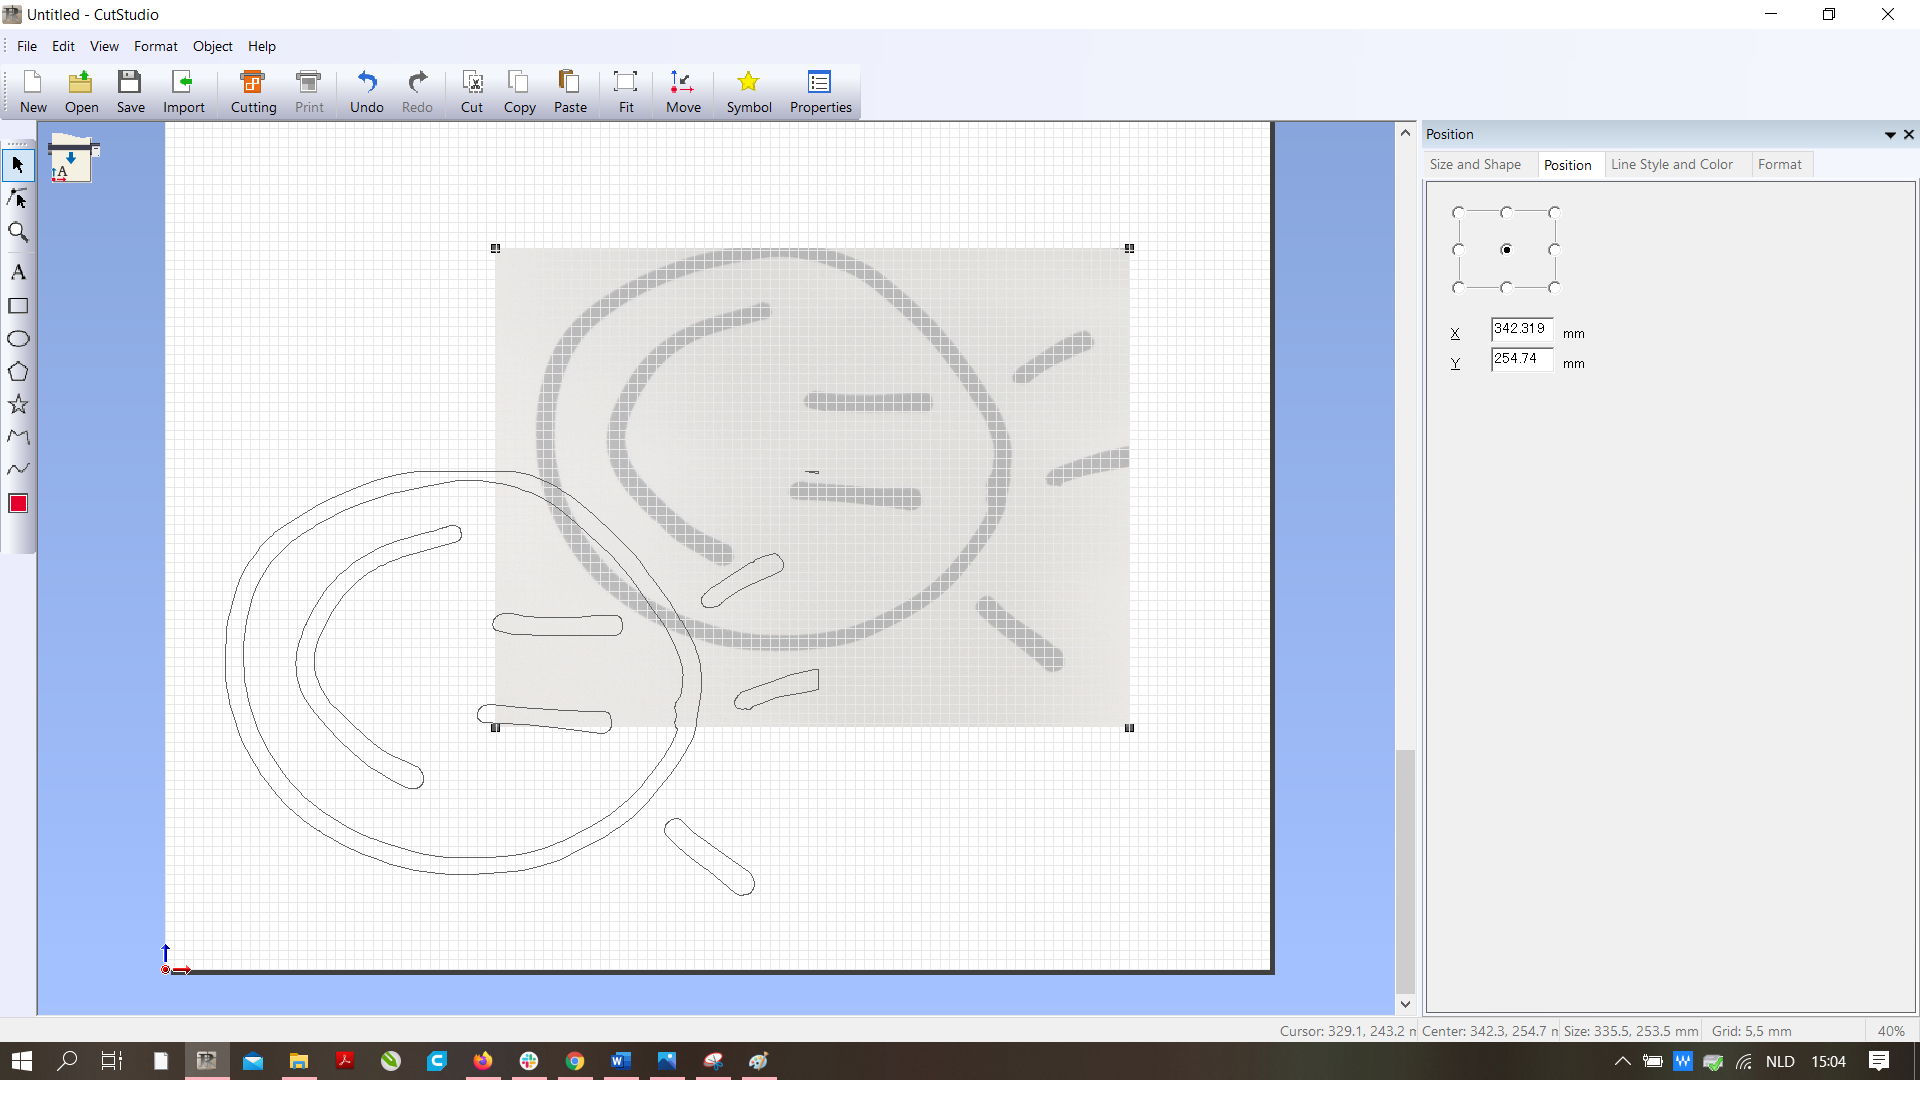Click the Import toolbar icon

click(183, 92)
